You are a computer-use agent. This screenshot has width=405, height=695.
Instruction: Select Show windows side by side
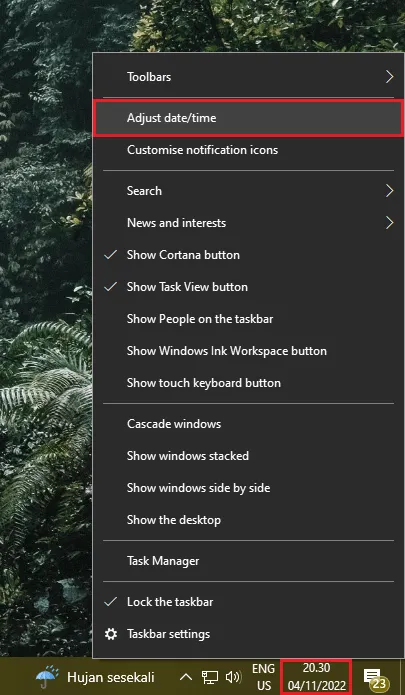coord(249,488)
